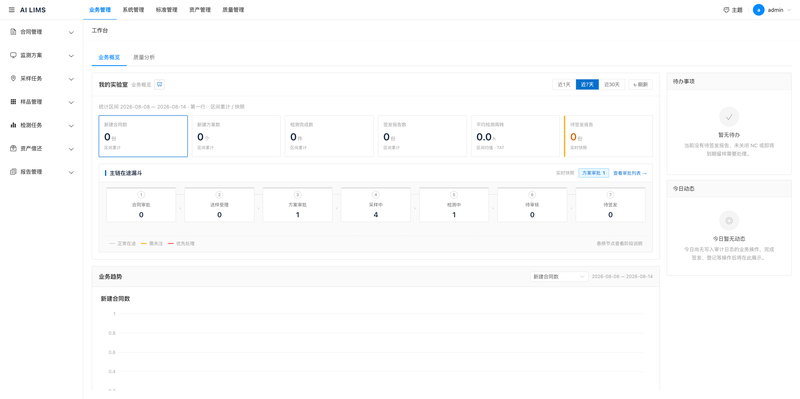The image size is (800, 399).
Task: Click the admin user avatar
Action: pos(759,10)
